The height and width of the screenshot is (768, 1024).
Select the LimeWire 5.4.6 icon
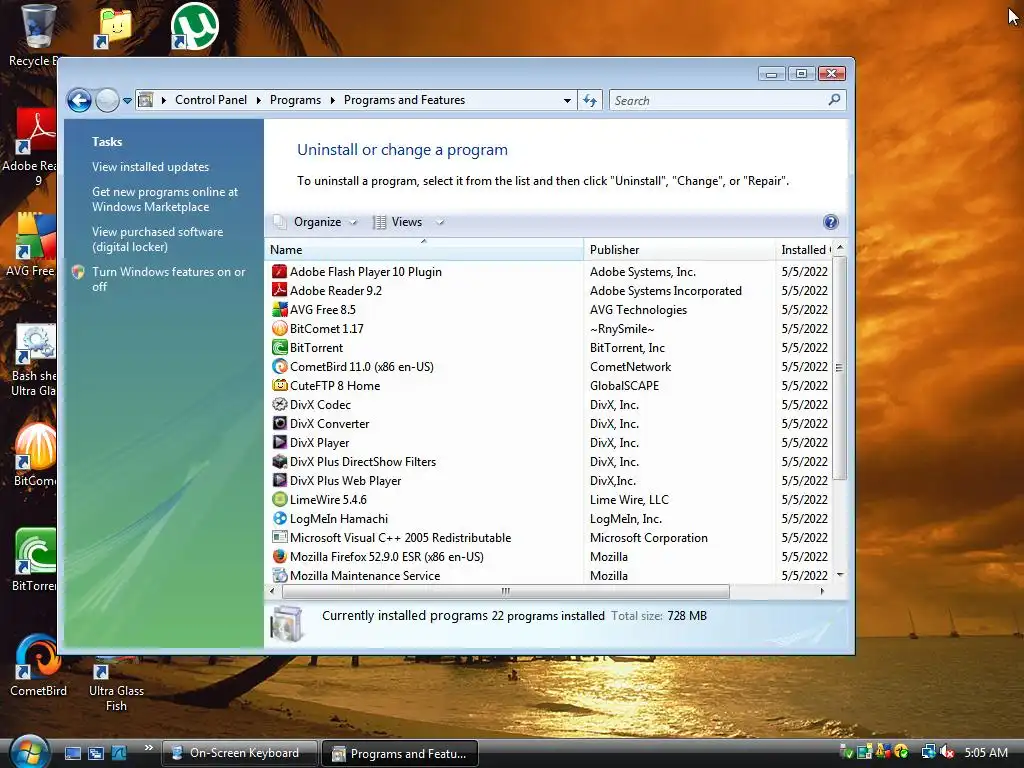pos(280,500)
